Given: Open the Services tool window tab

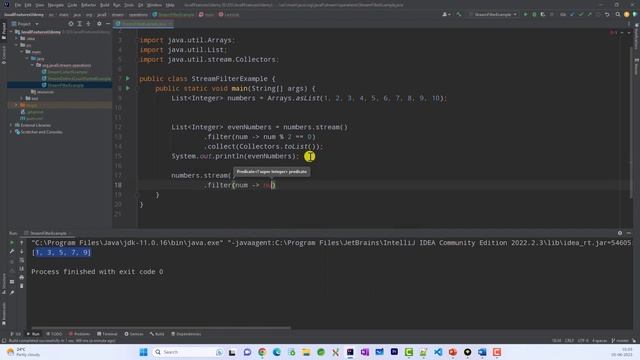Looking at the screenshot, I should (x=134, y=334).
